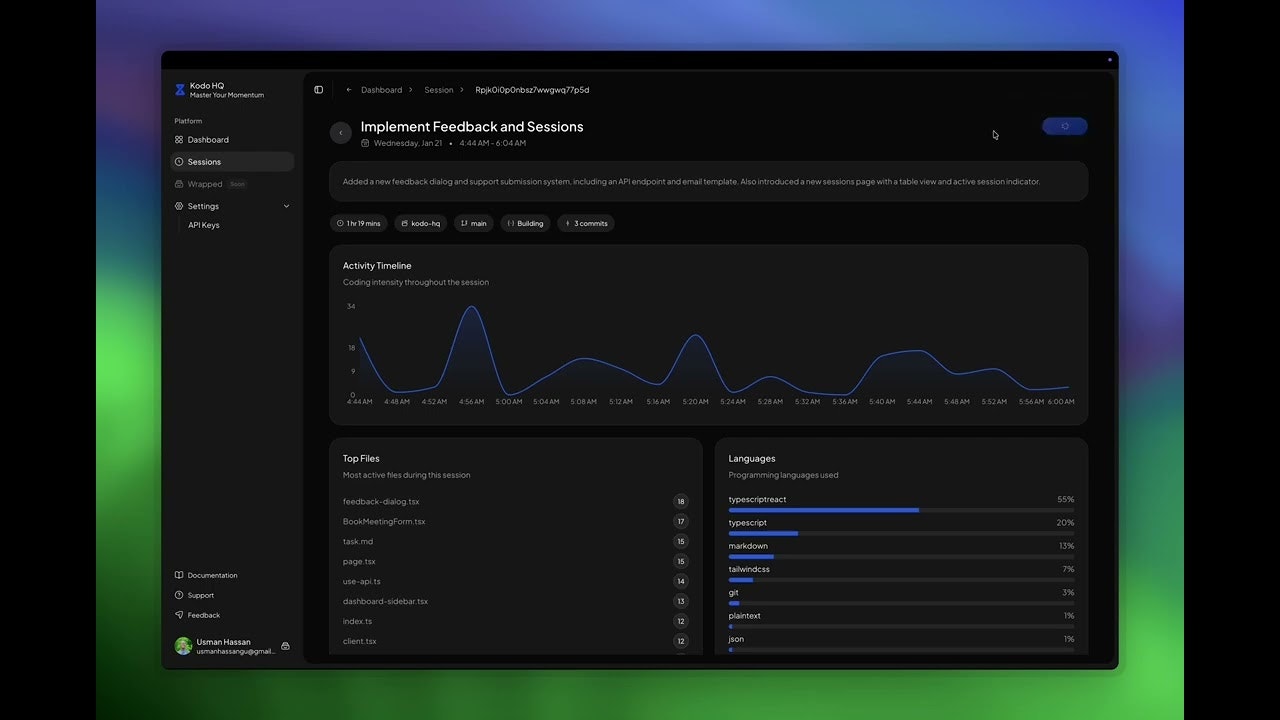Open account menu icon beside Usman Hassan
Image resolution: width=1280 pixels, height=720 pixels.
(x=285, y=646)
